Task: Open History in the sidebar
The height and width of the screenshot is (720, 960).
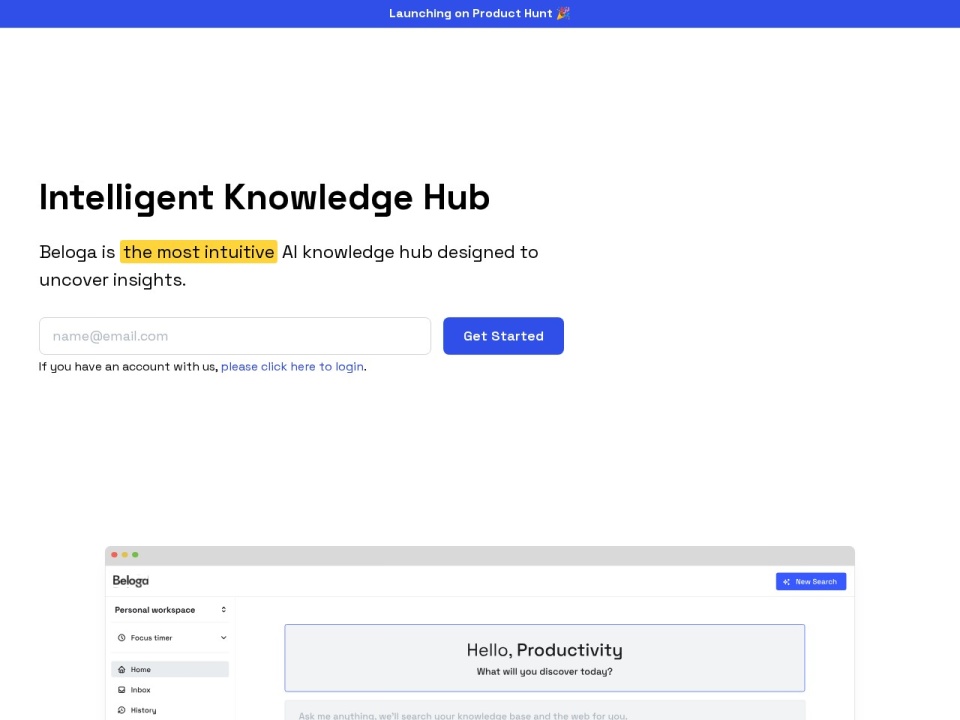Action: 170,710
